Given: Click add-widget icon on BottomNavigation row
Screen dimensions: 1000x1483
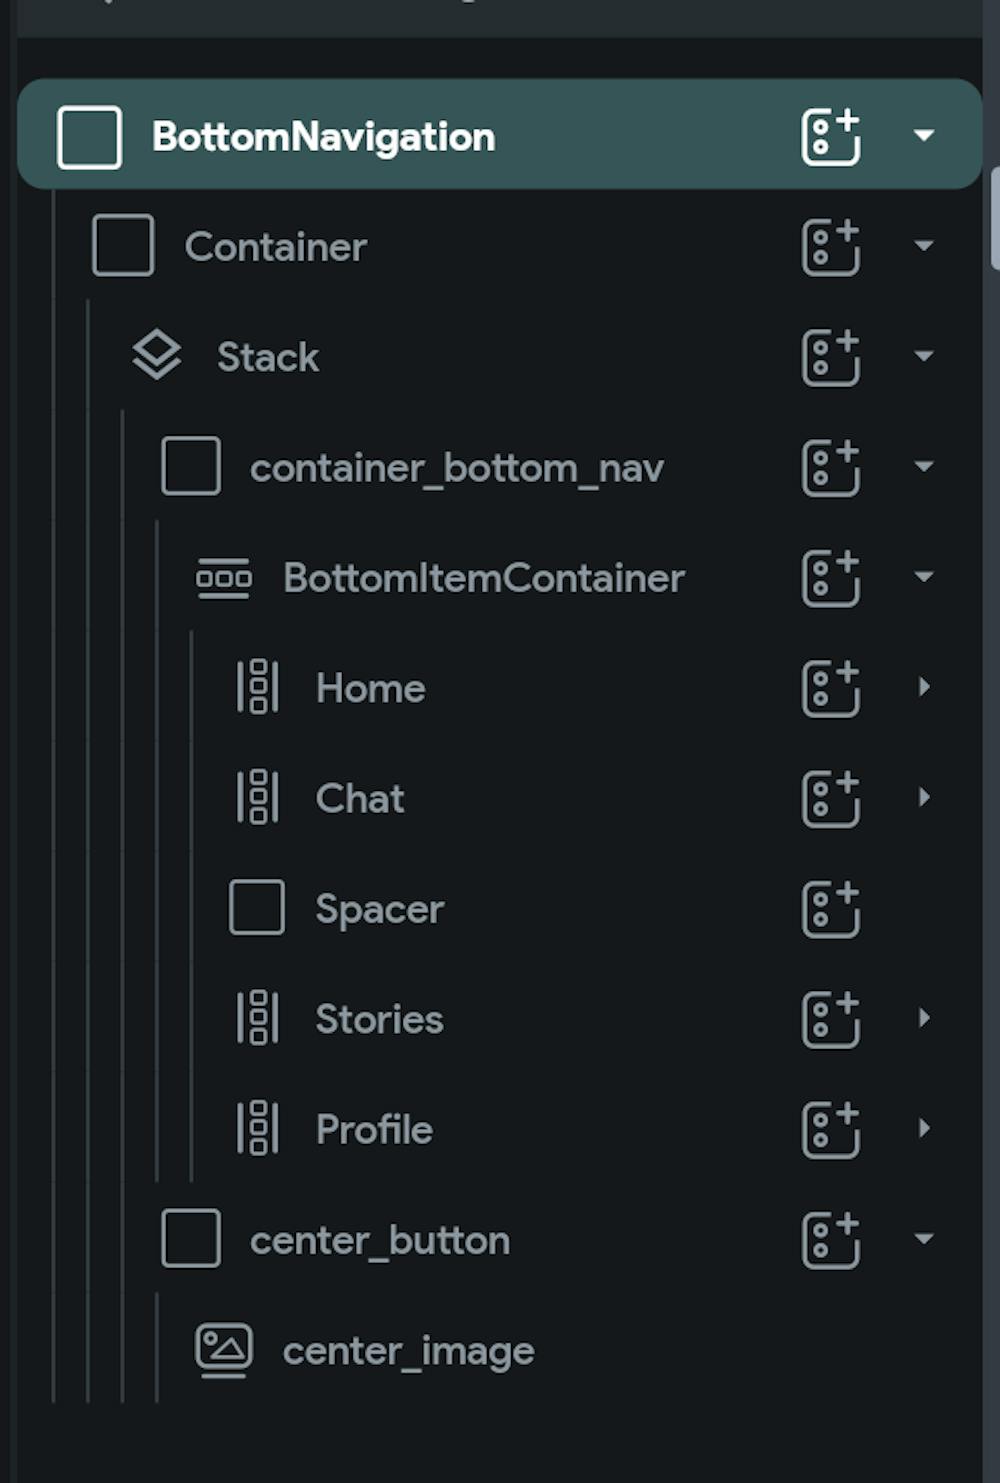Looking at the screenshot, I should click(830, 137).
